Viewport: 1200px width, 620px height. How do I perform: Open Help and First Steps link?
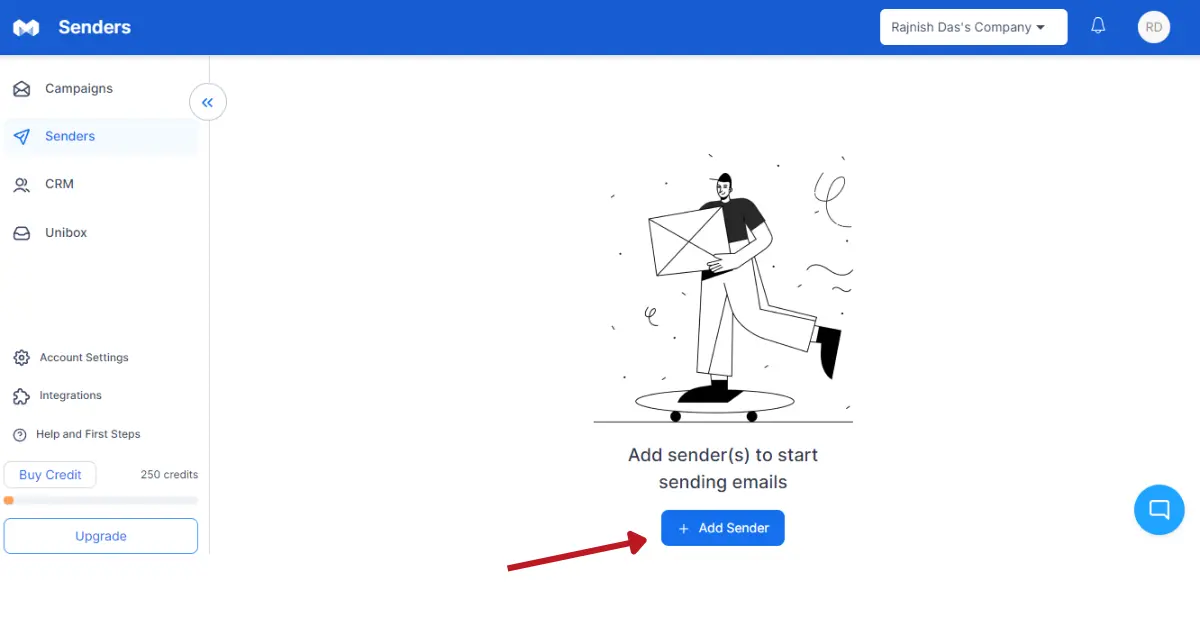point(88,435)
